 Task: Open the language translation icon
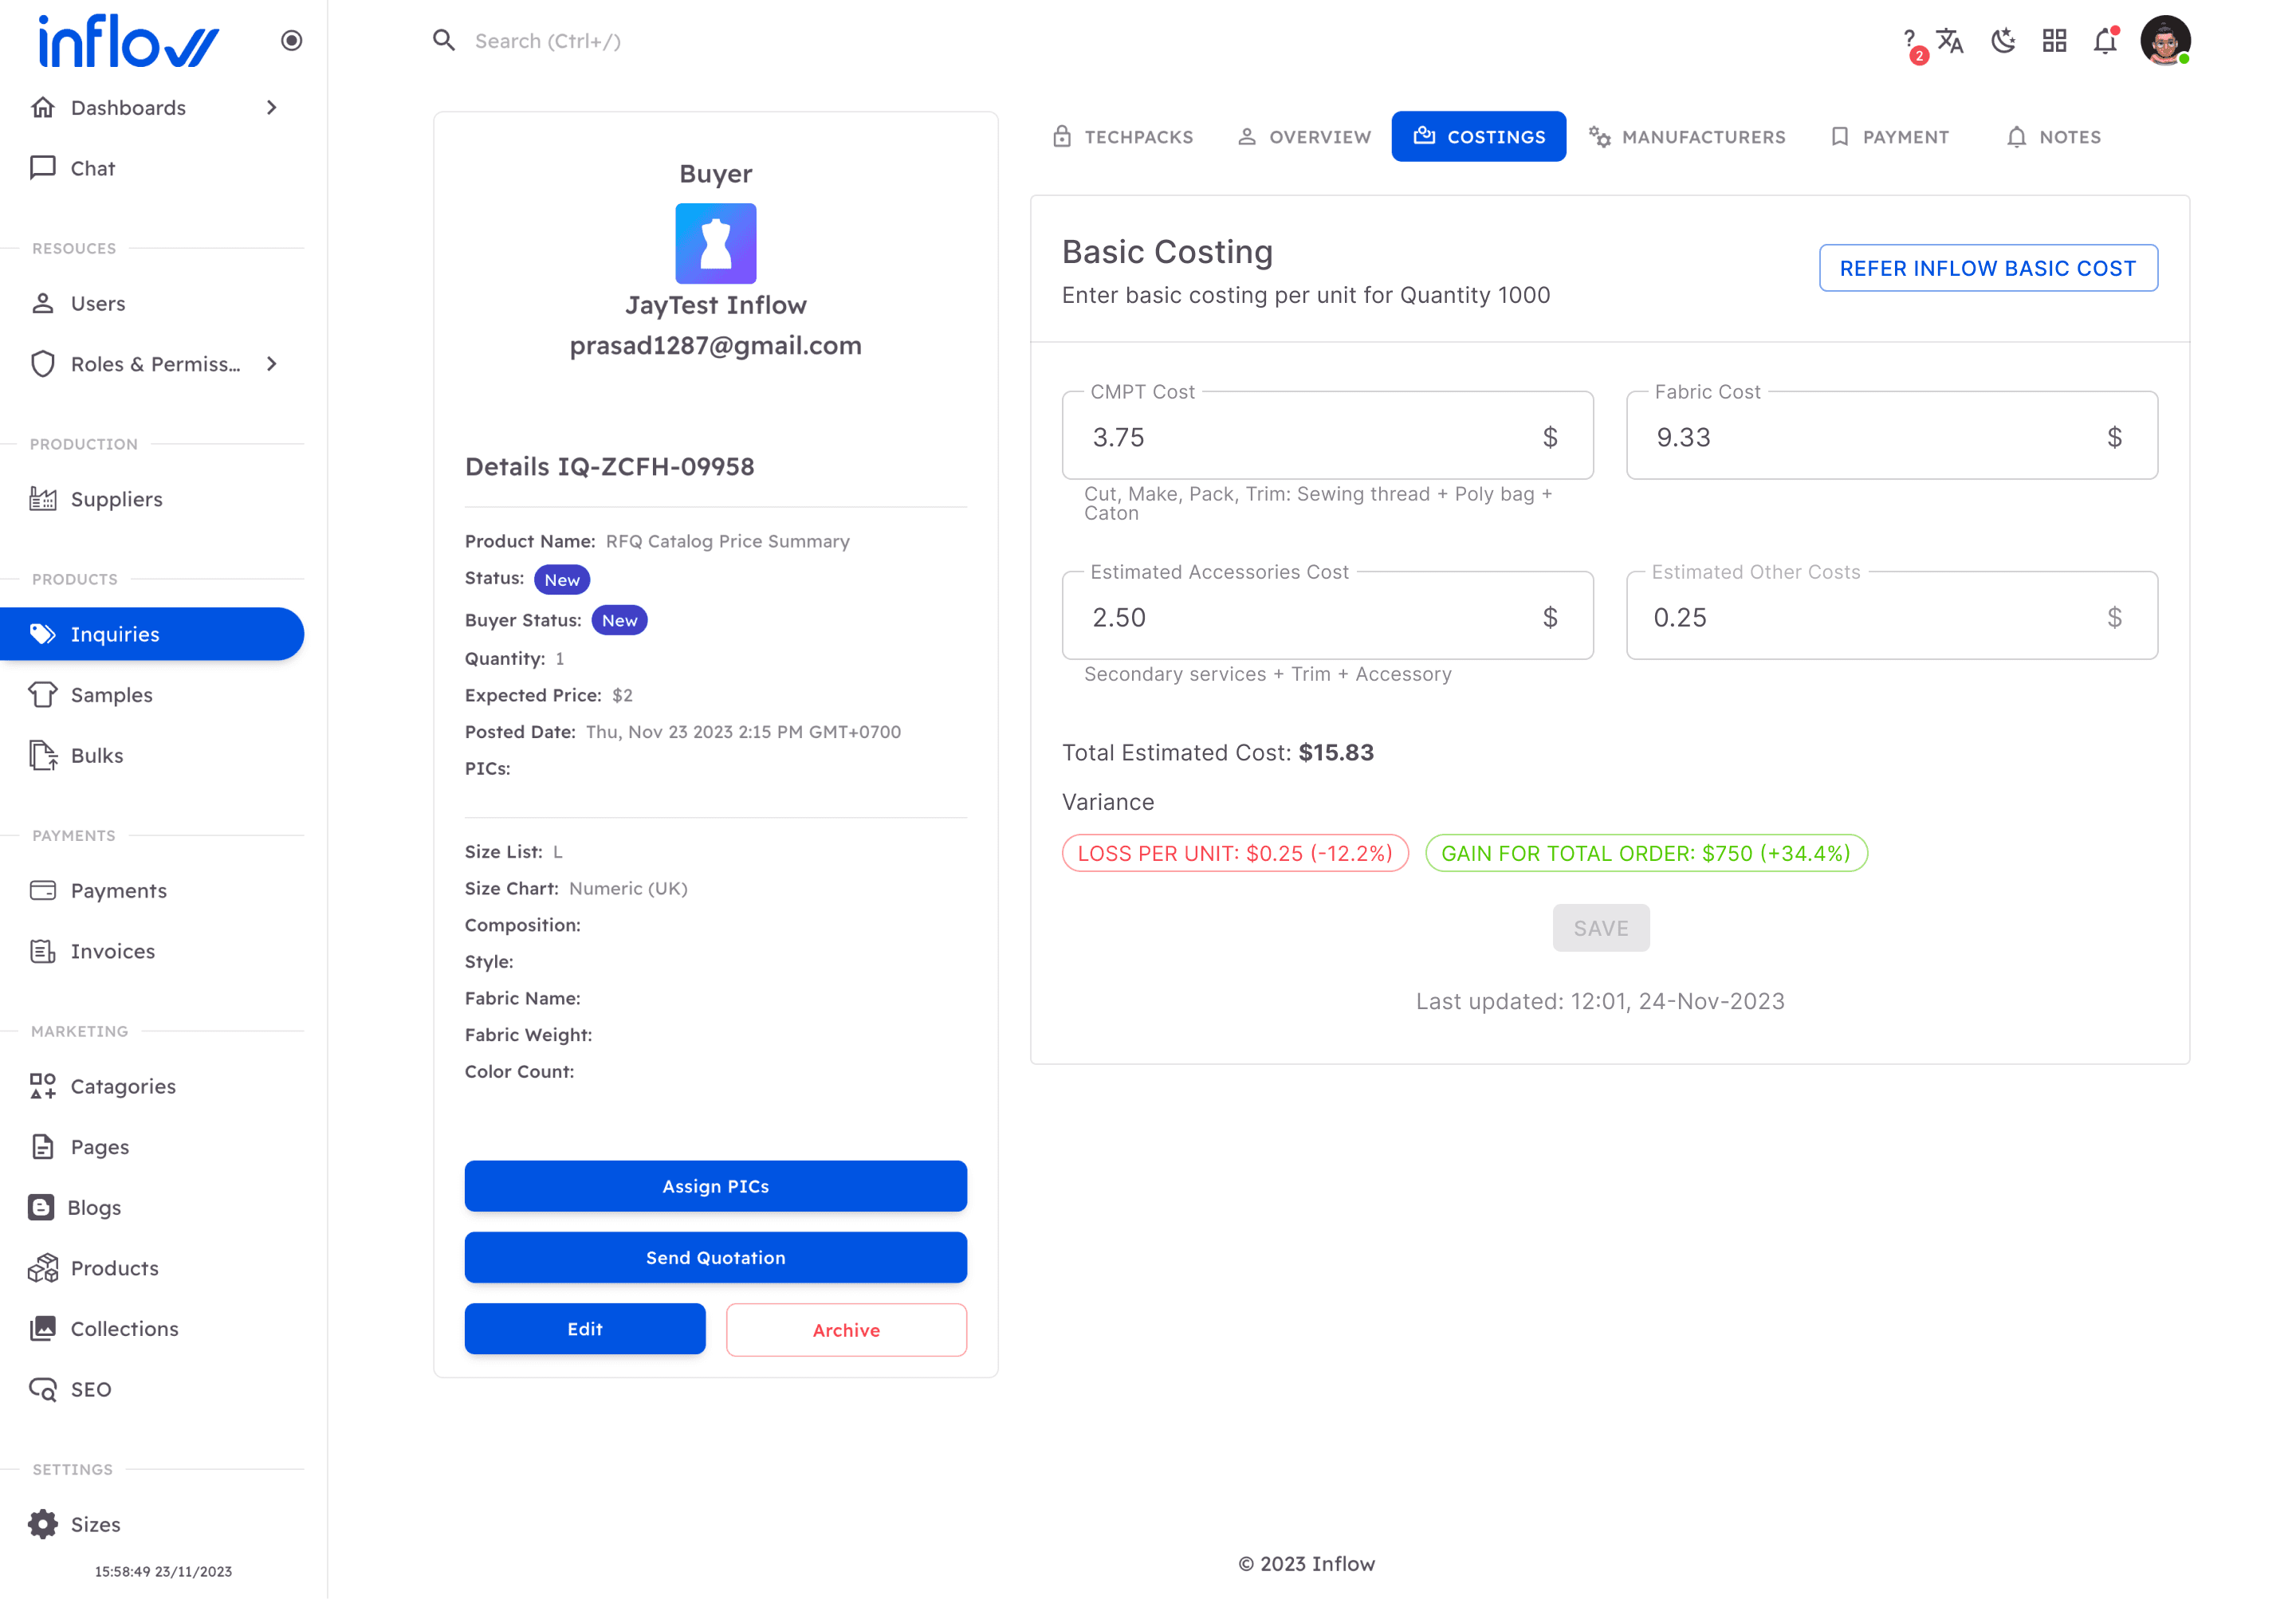pos(1950,41)
